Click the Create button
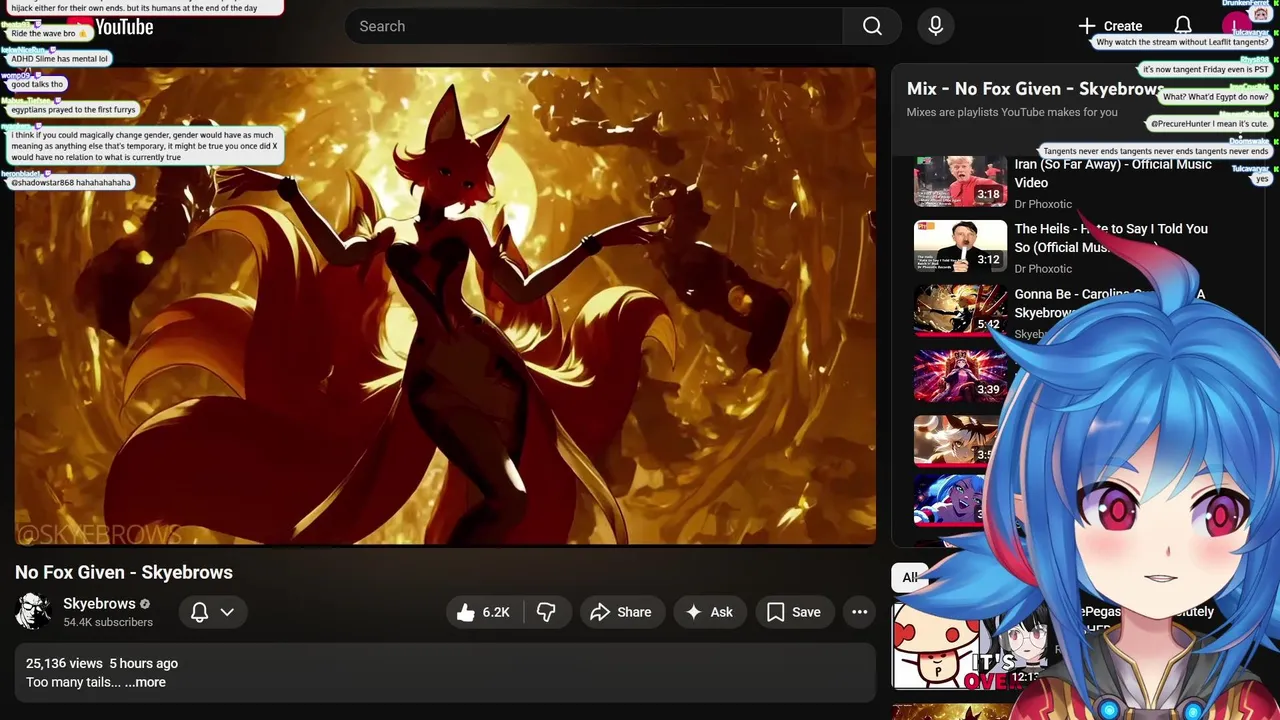This screenshot has height=720, width=1280. point(1110,26)
